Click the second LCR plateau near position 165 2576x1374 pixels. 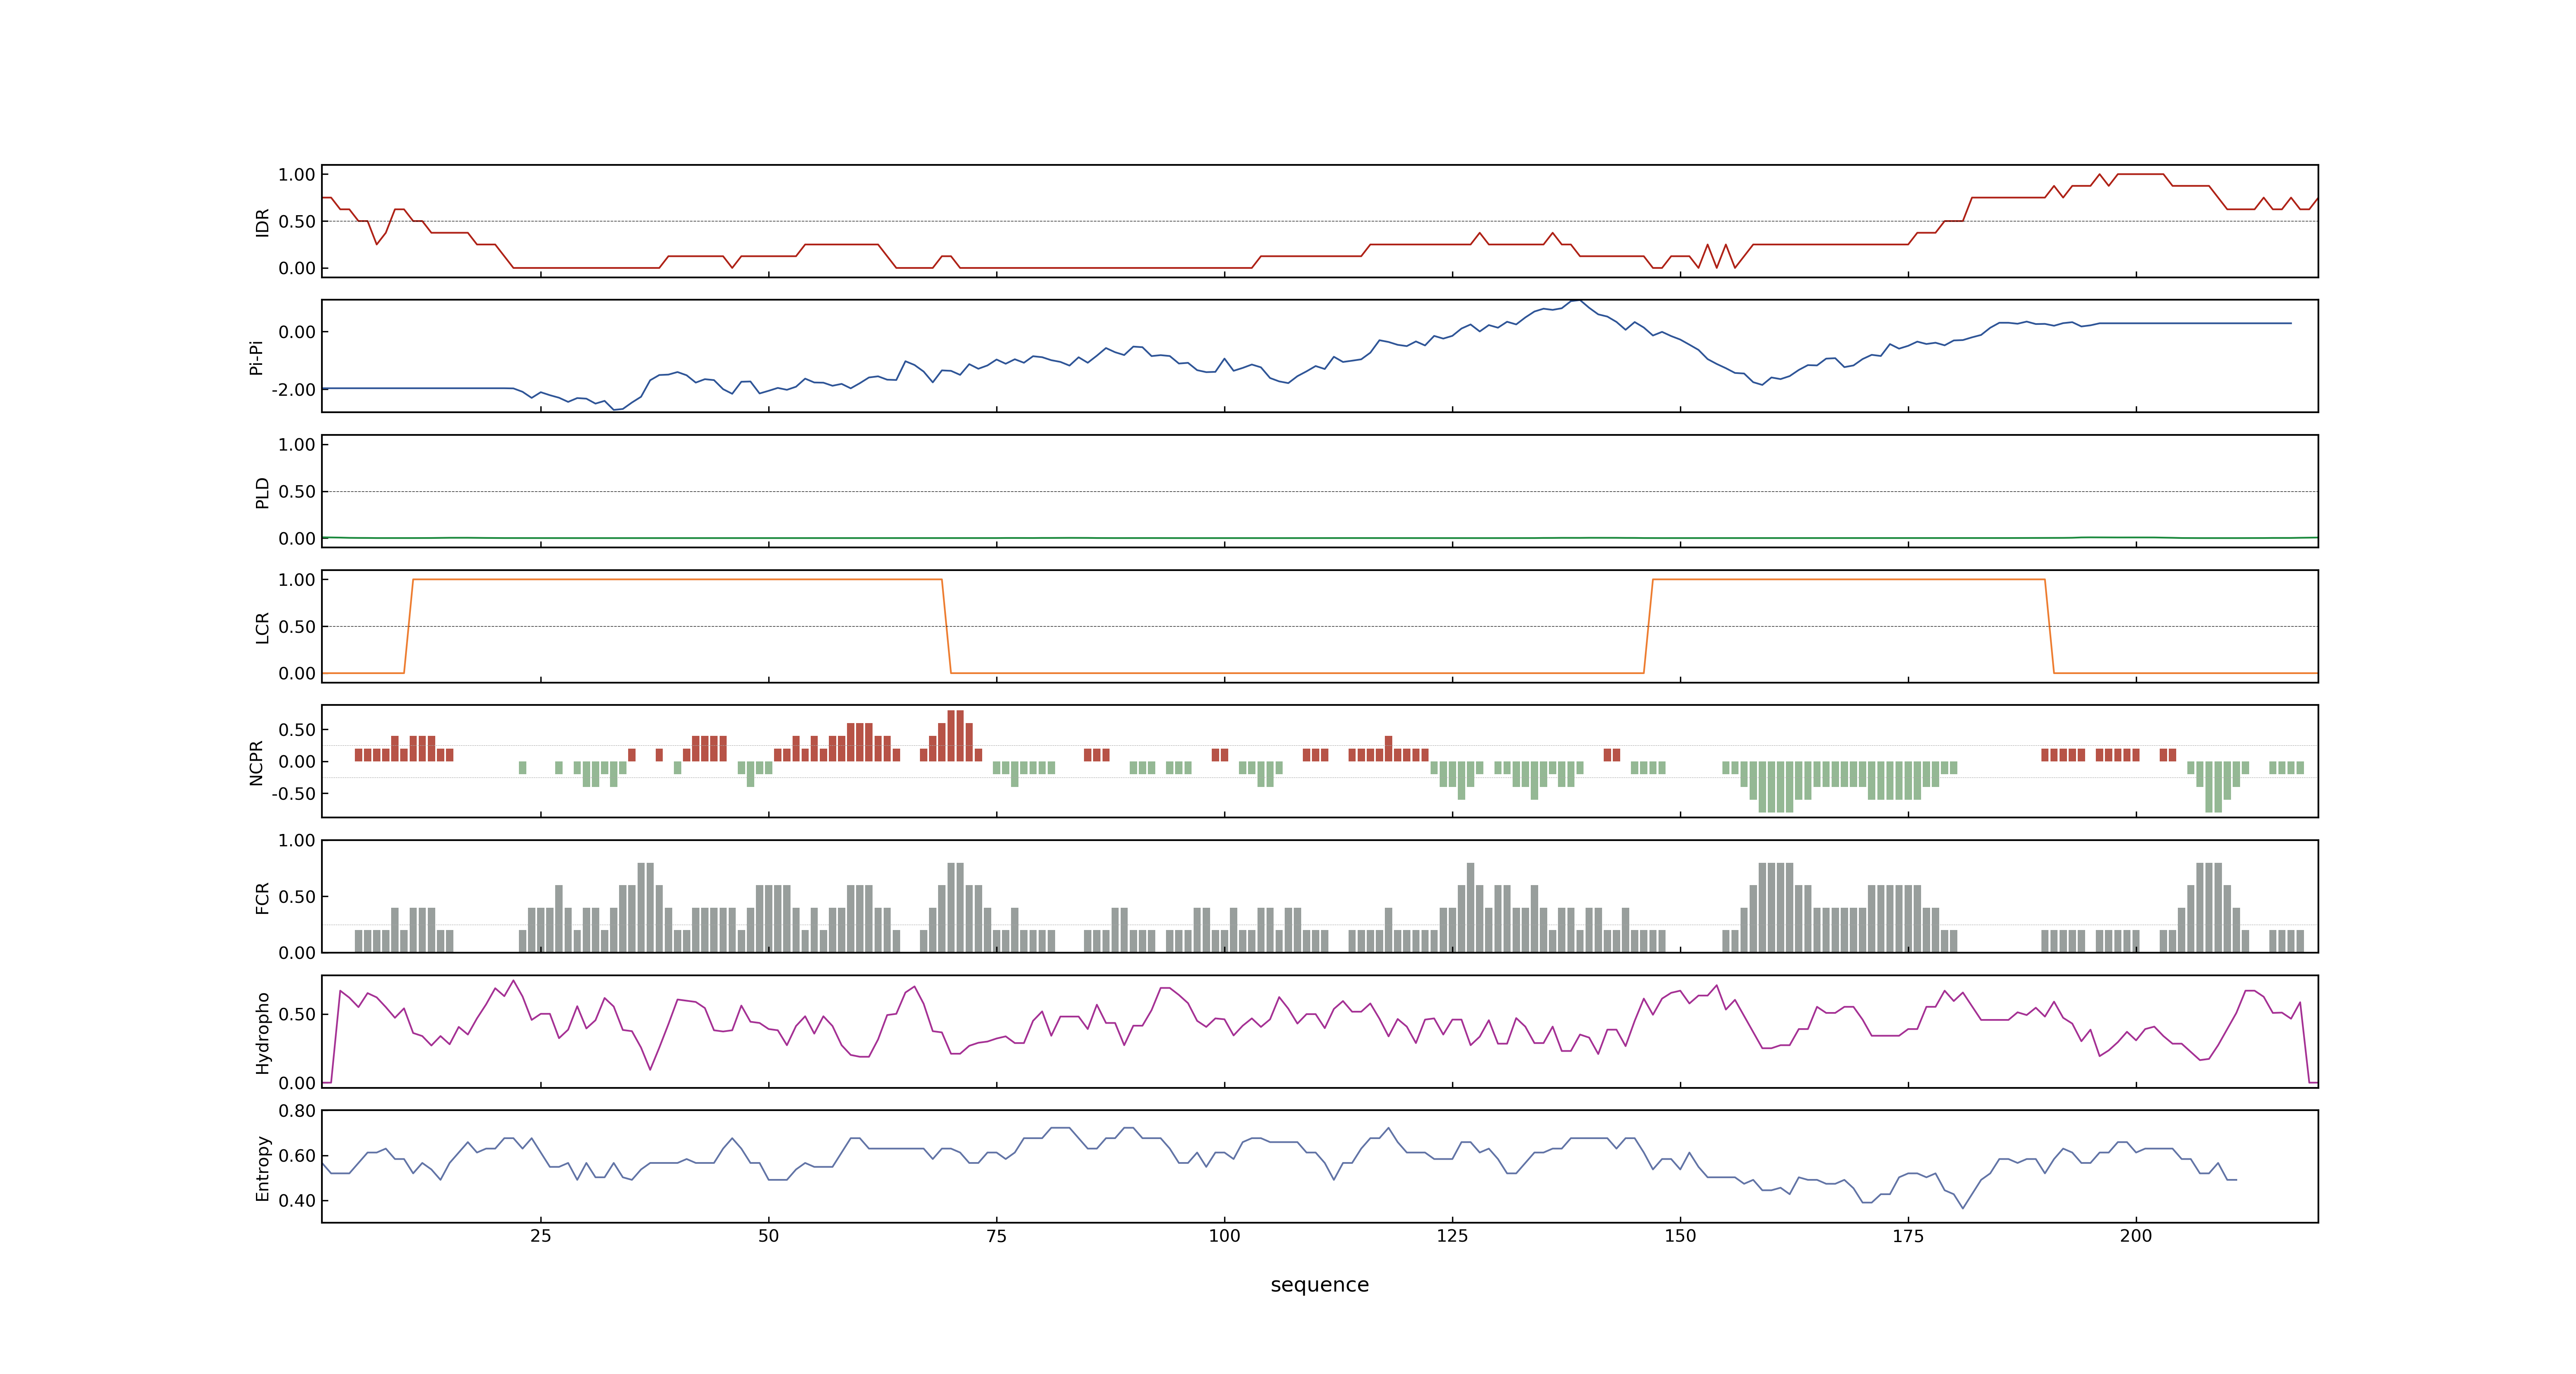pos(1848,579)
